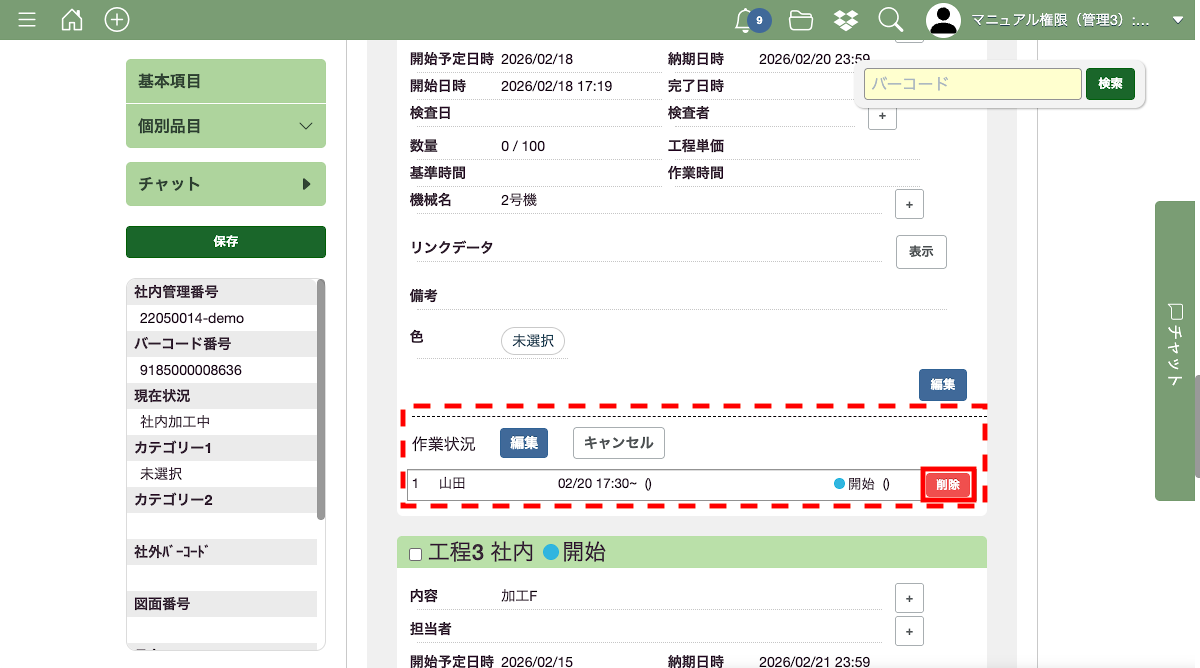Open the notification bell with badge 9
Screen dimensions: 1200x668
(745, 20)
